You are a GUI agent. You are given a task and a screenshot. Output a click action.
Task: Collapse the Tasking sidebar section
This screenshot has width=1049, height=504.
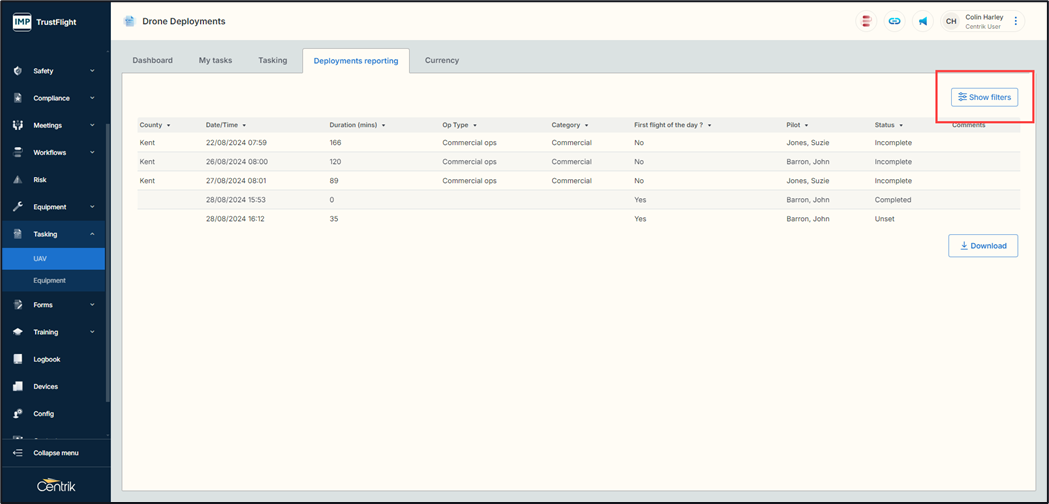point(92,234)
